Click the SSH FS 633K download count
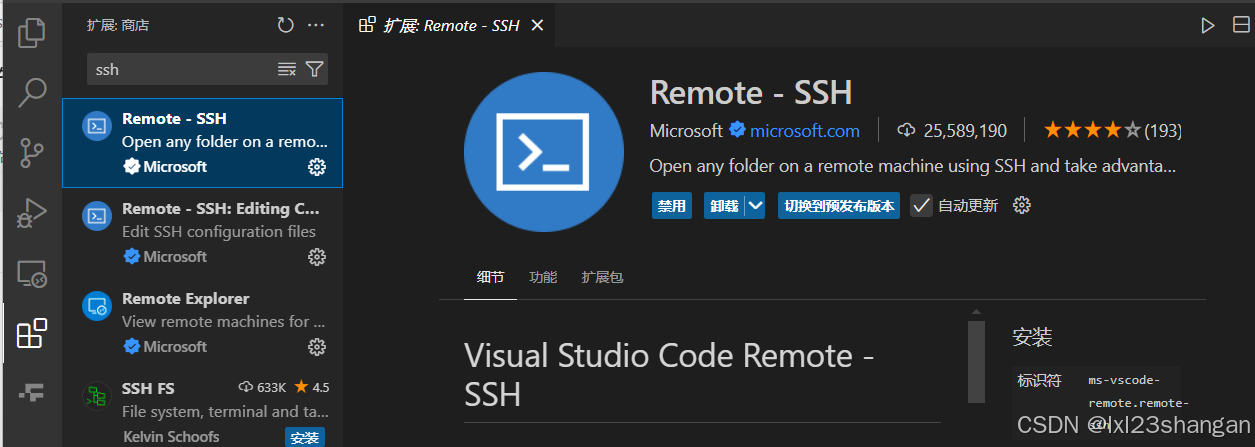 [x=263, y=387]
